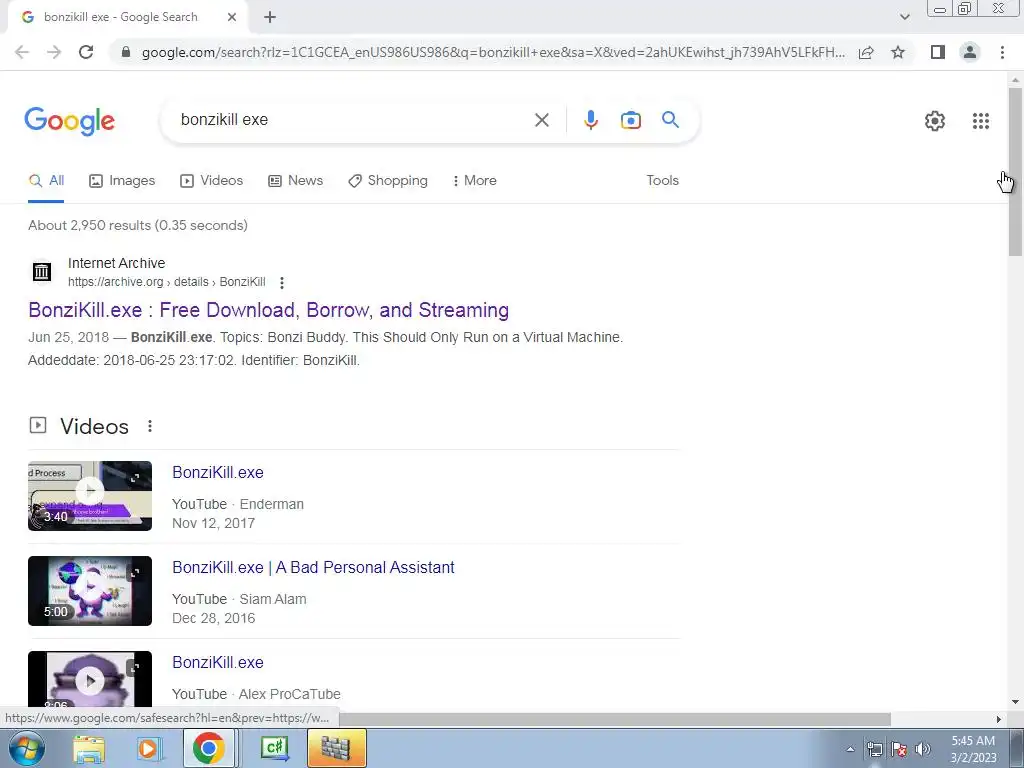
Task: Bookmark this tab with star icon
Action: [x=898, y=52]
